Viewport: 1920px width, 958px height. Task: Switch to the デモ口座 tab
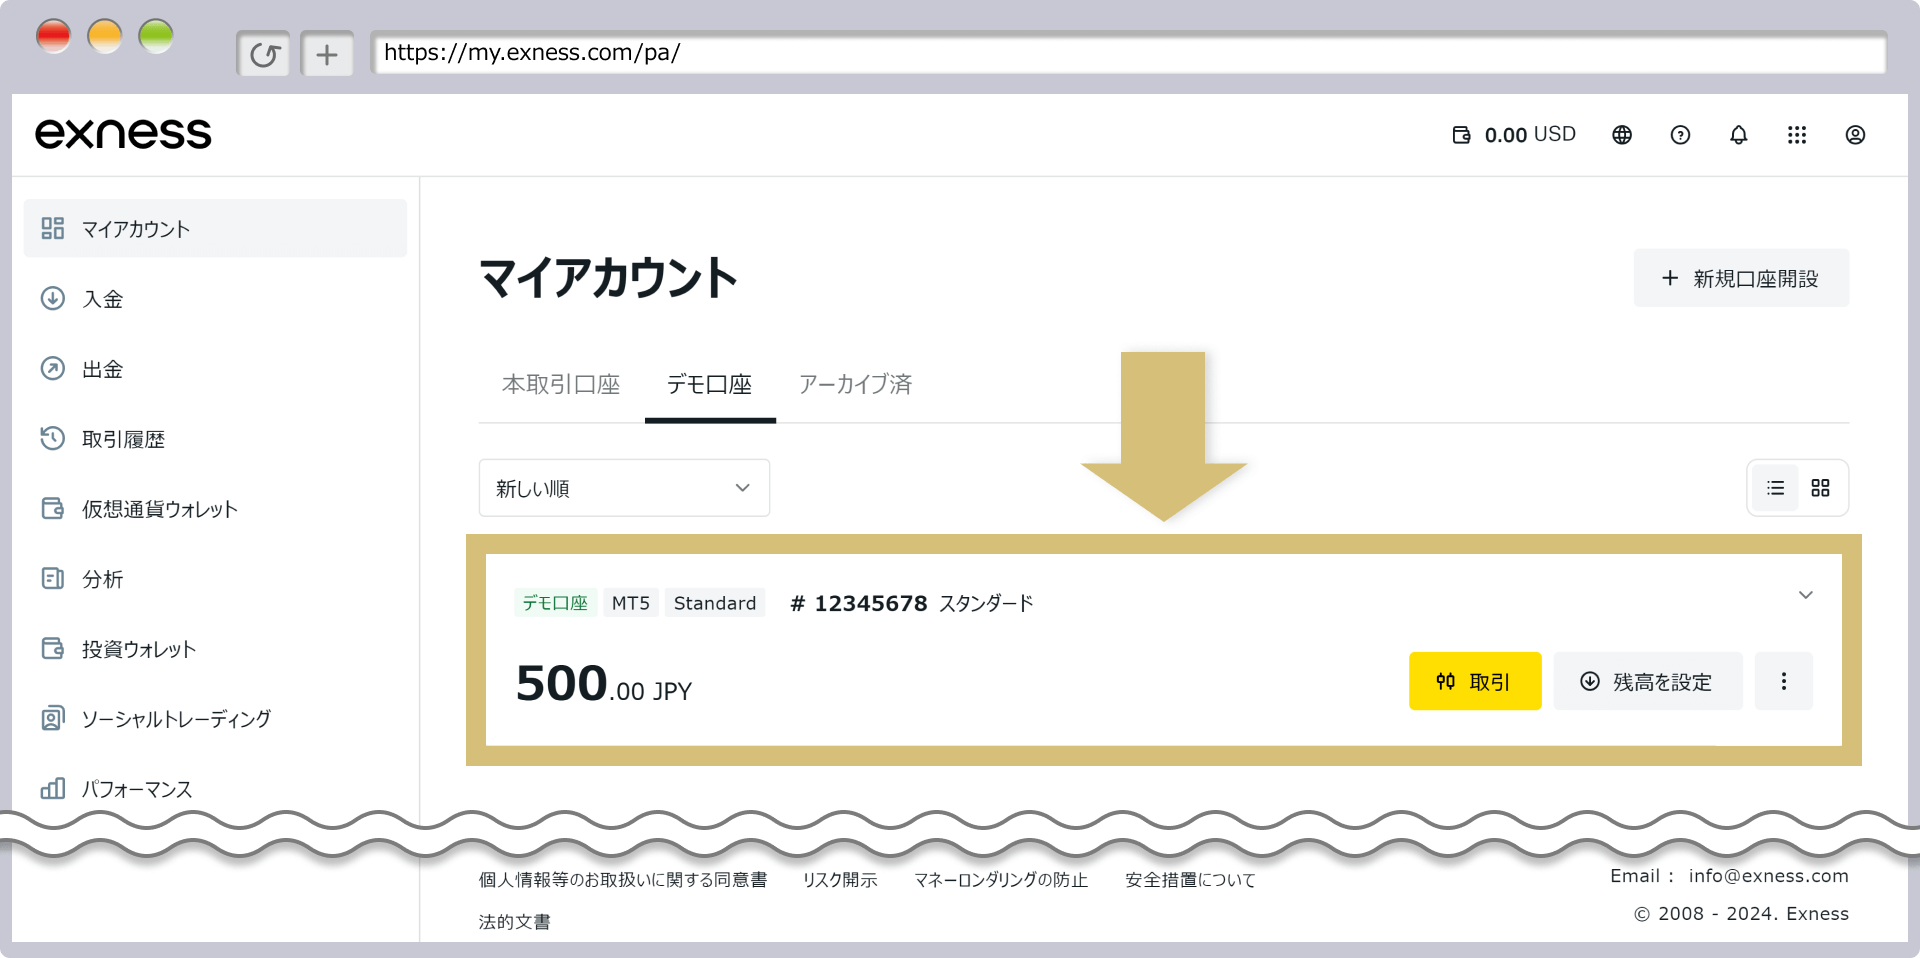coord(710,384)
